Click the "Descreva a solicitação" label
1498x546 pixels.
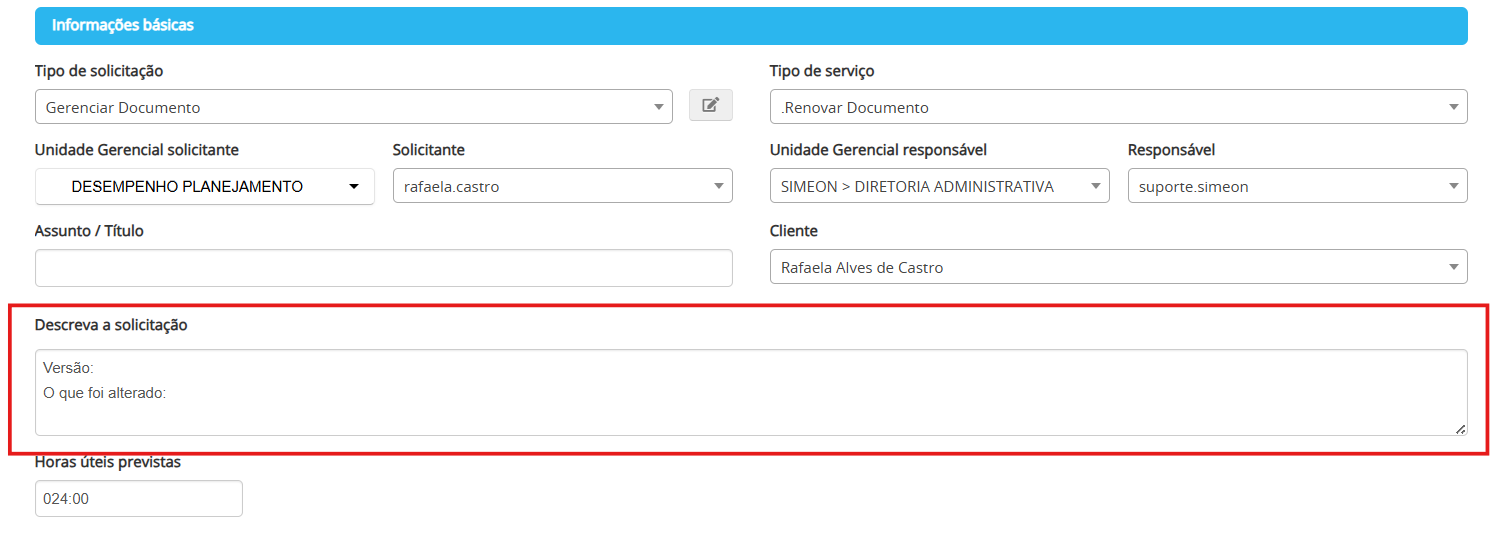(x=111, y=325)
